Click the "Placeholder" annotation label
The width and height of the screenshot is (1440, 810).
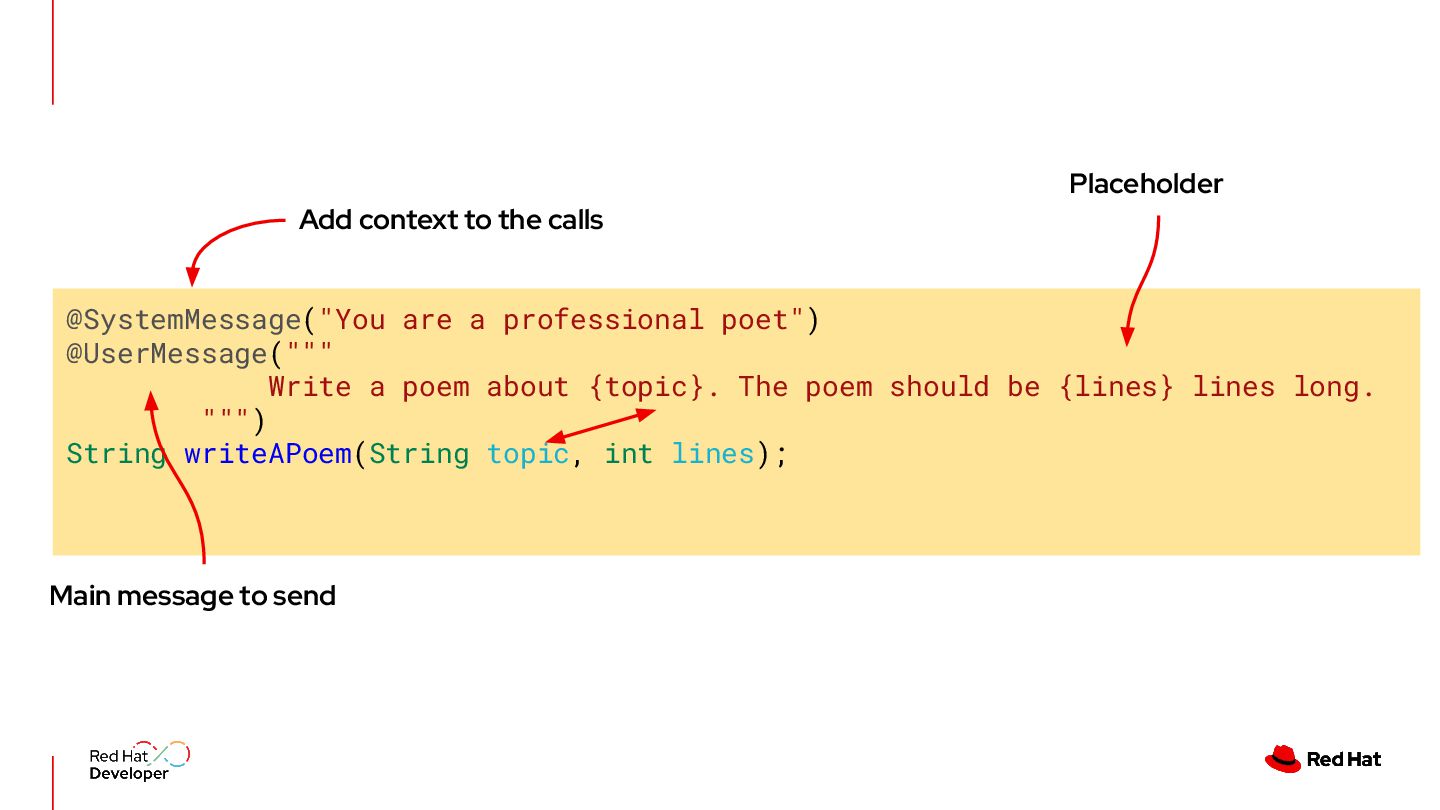pos(1146,184)
